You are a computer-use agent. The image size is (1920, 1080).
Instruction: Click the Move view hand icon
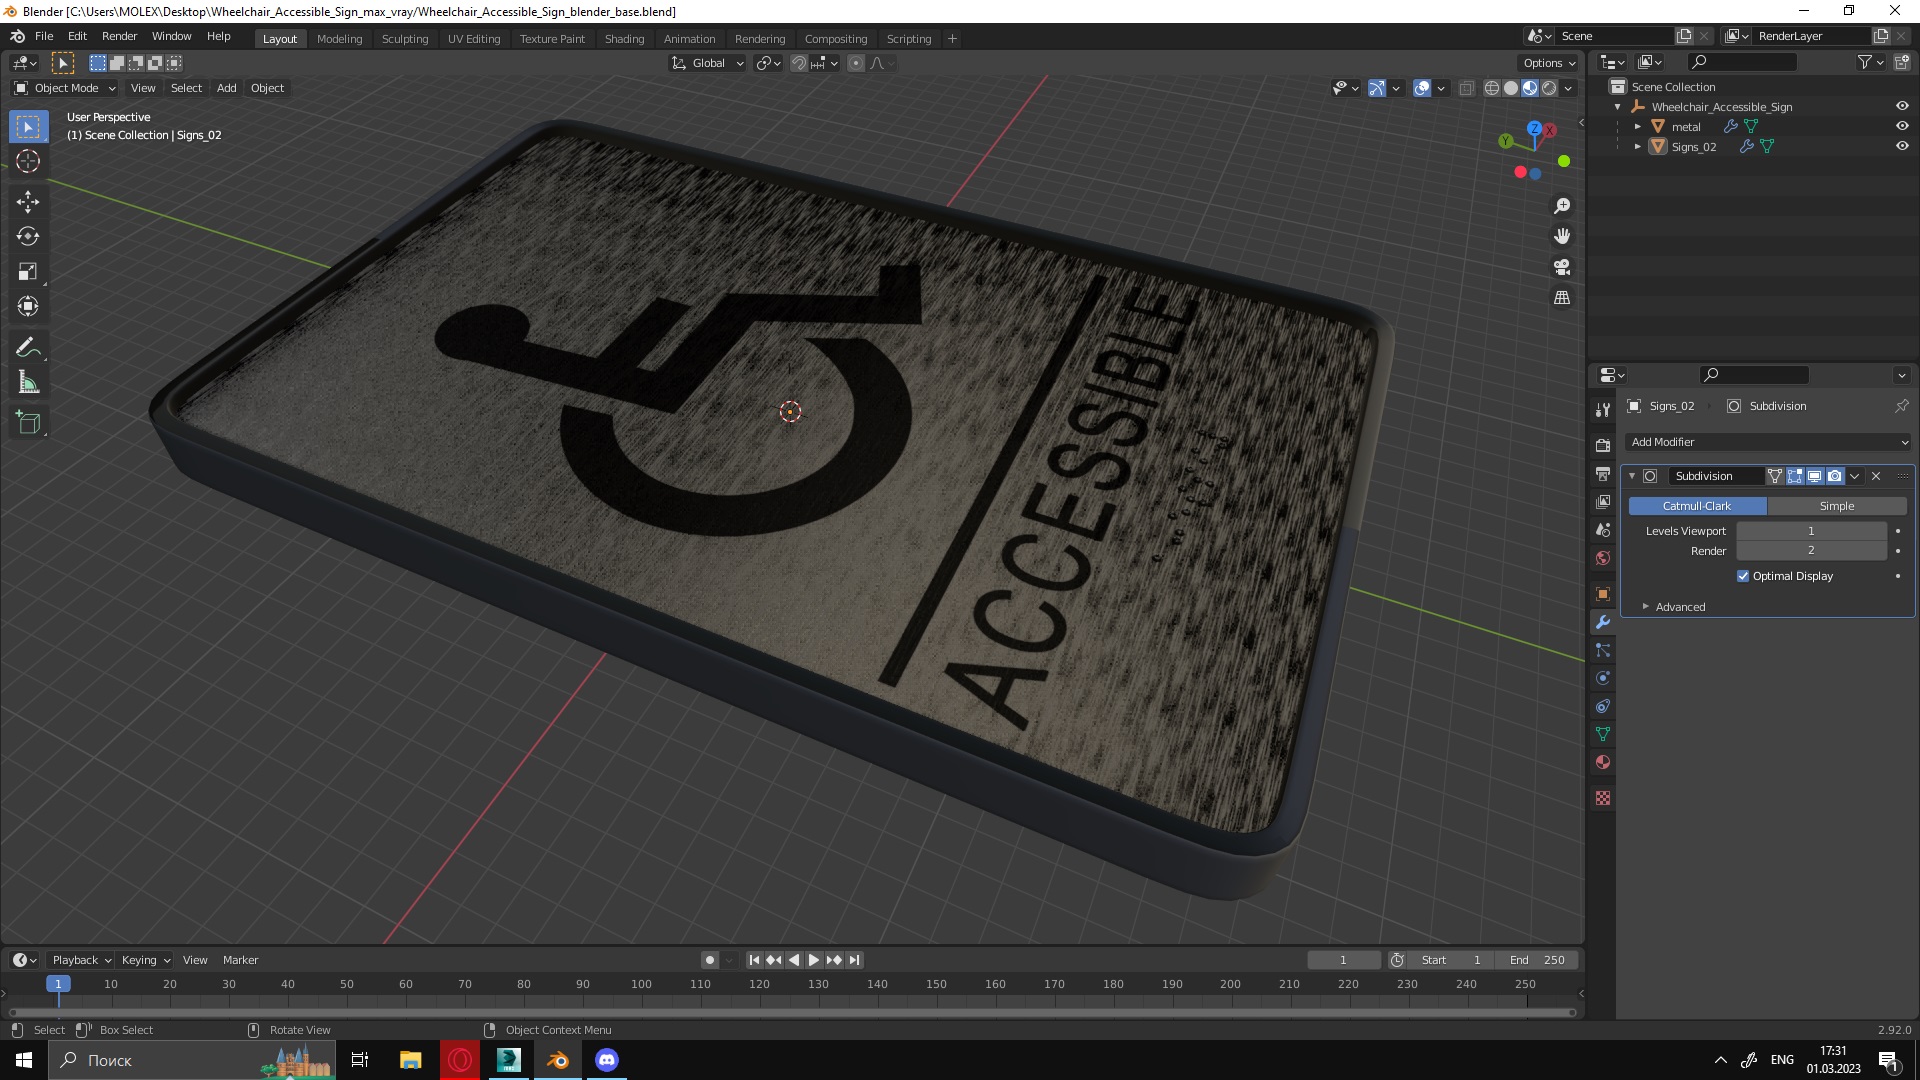click(1562, 236)
